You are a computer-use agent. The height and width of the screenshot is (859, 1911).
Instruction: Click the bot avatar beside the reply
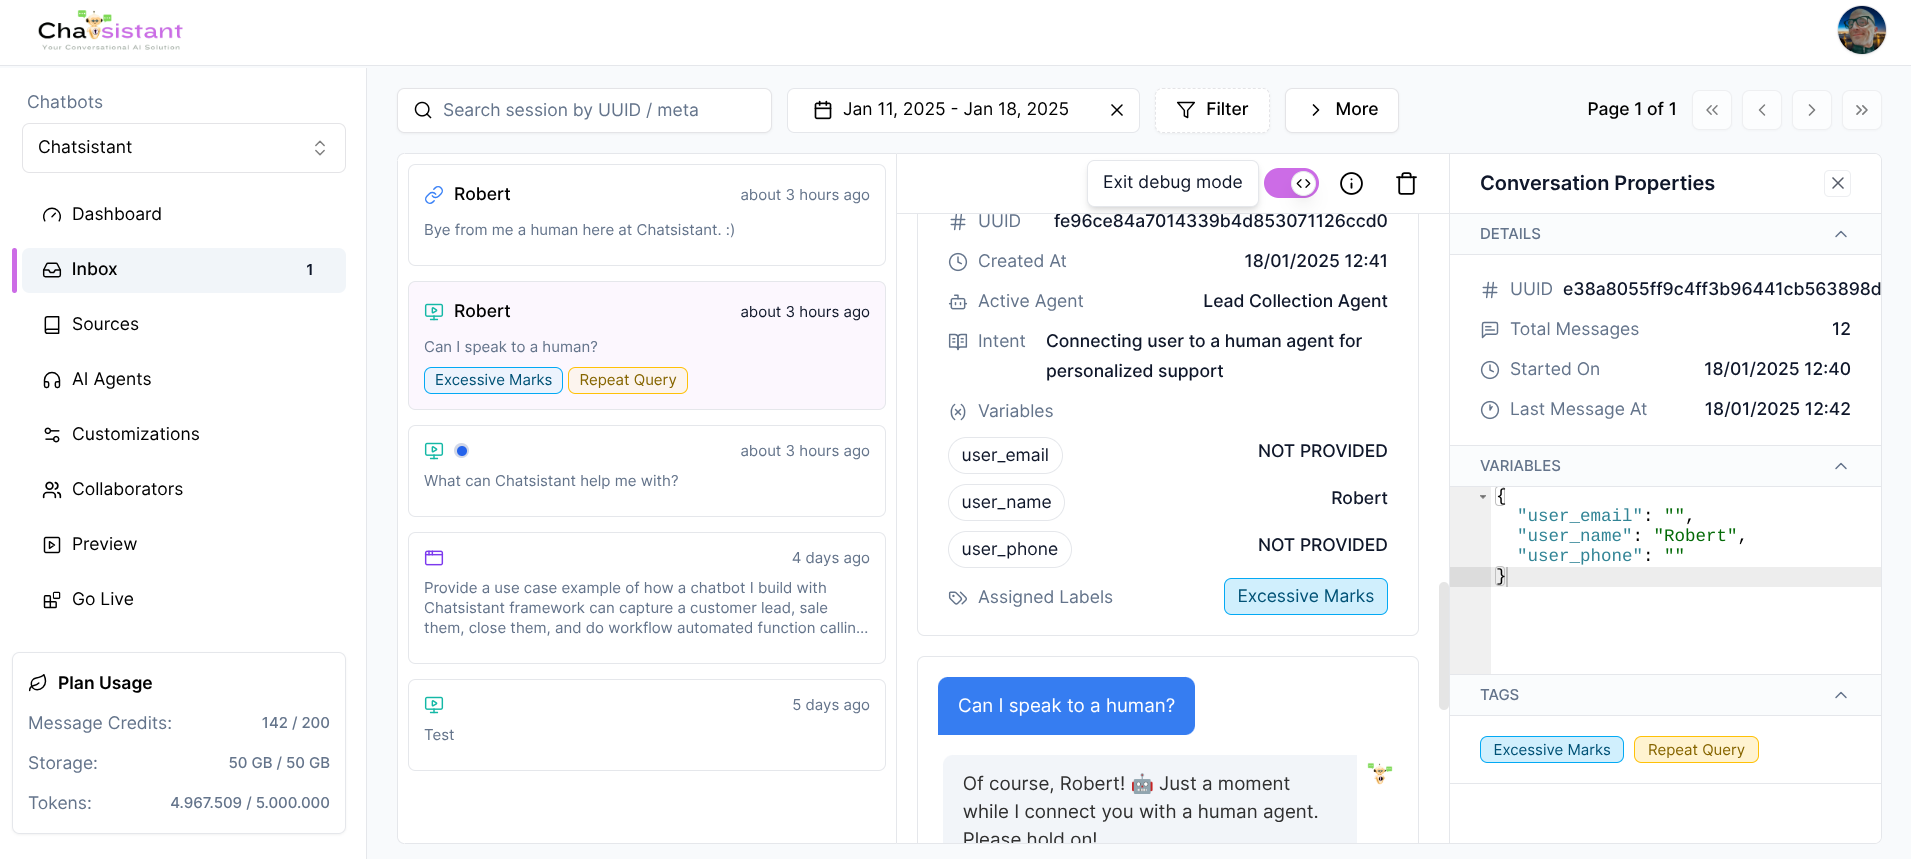(1381, 772)
